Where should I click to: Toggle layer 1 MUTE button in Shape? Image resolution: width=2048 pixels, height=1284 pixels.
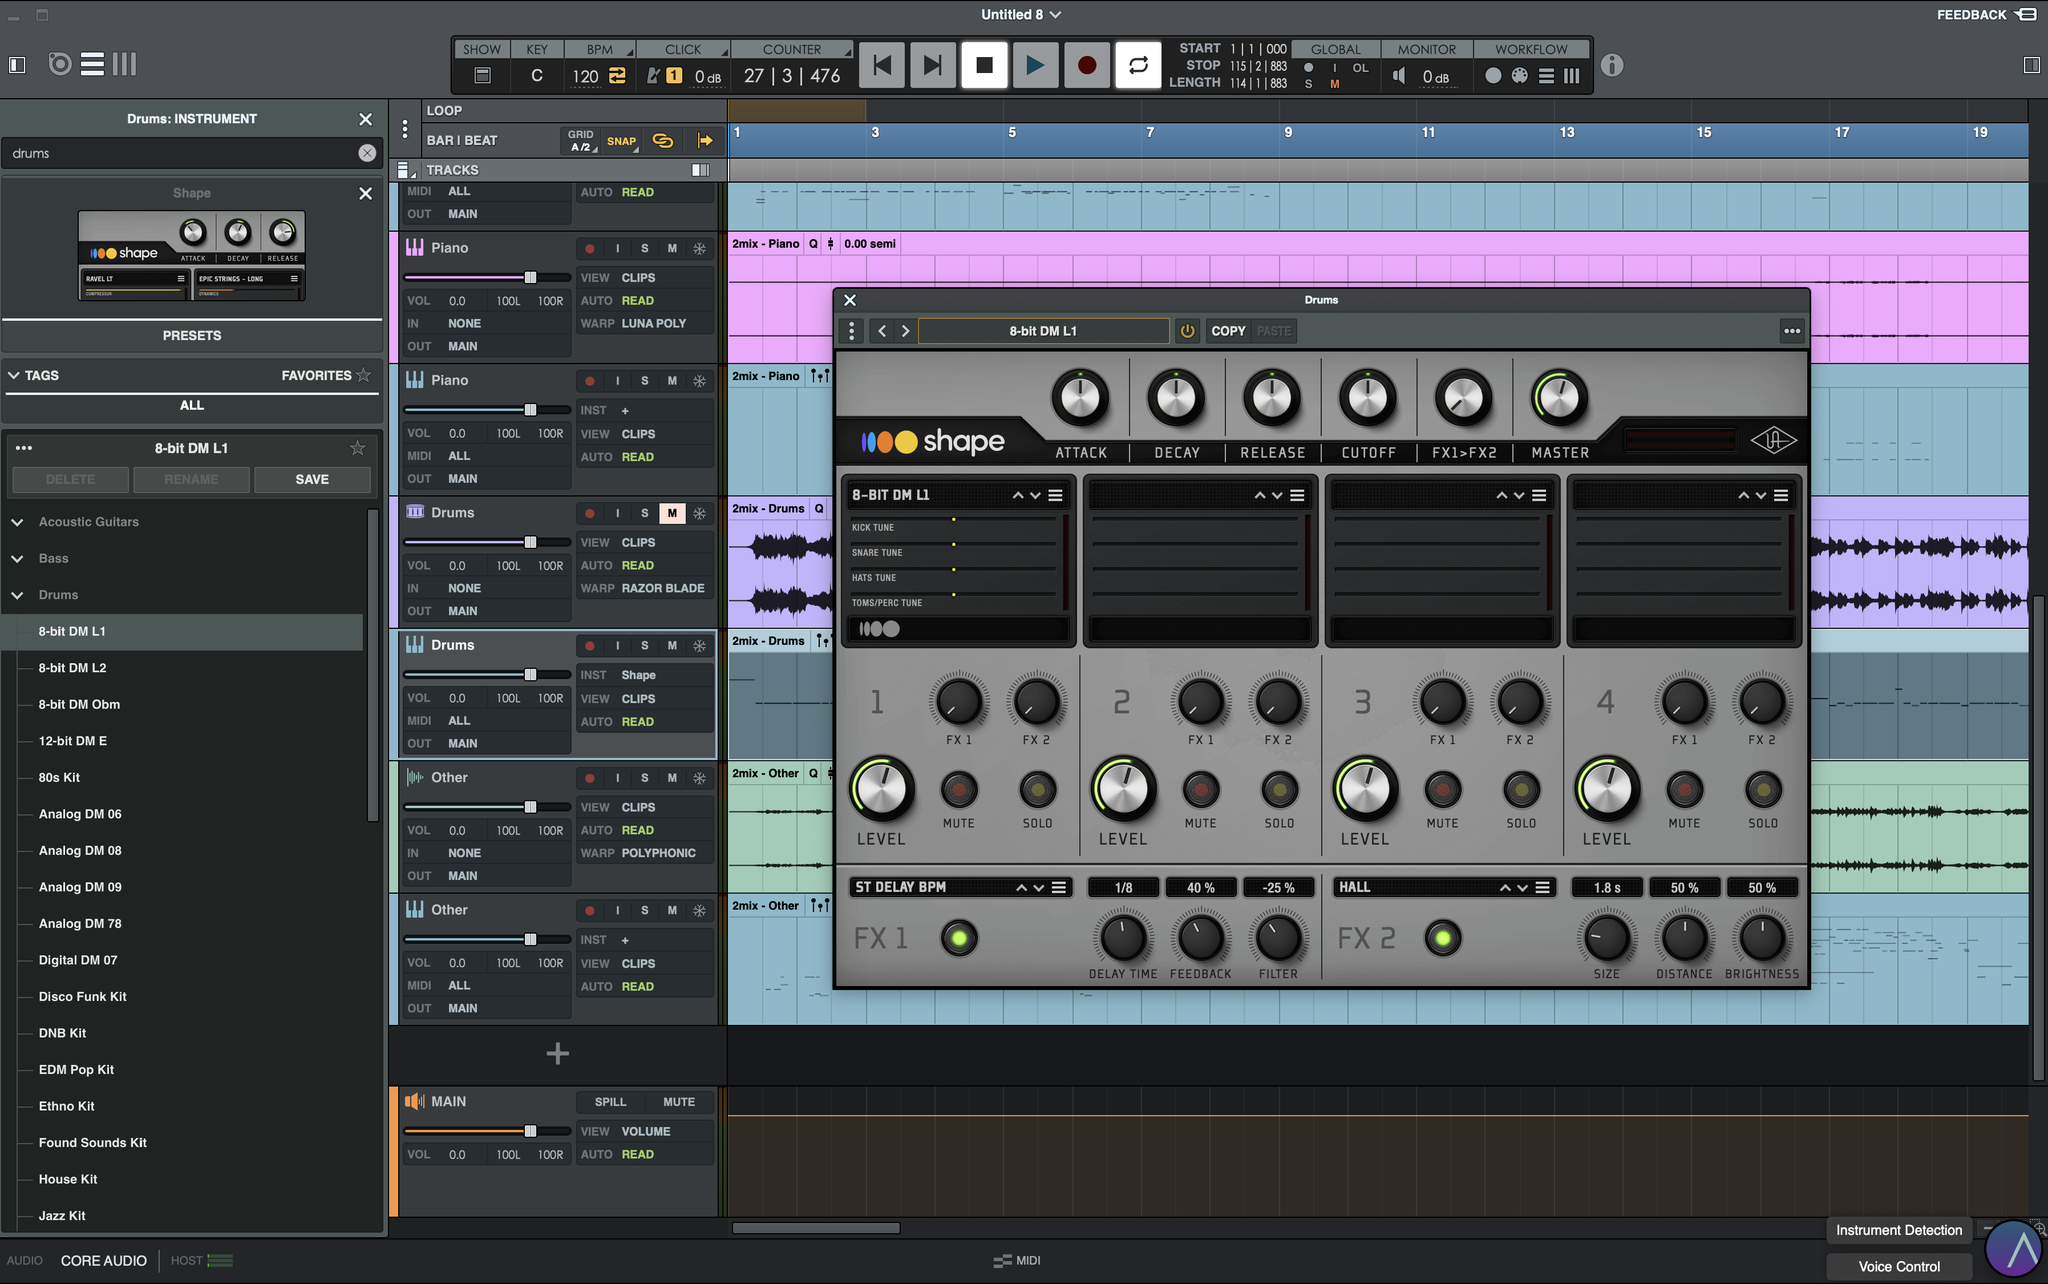[958, 790]
